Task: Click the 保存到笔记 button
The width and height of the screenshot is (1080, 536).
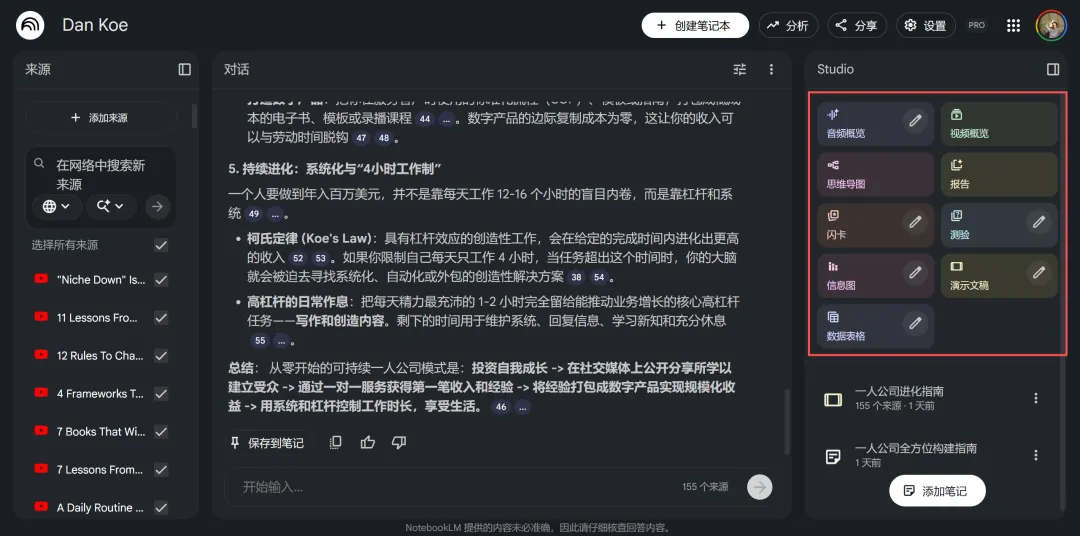Action: tap(267, 443)
